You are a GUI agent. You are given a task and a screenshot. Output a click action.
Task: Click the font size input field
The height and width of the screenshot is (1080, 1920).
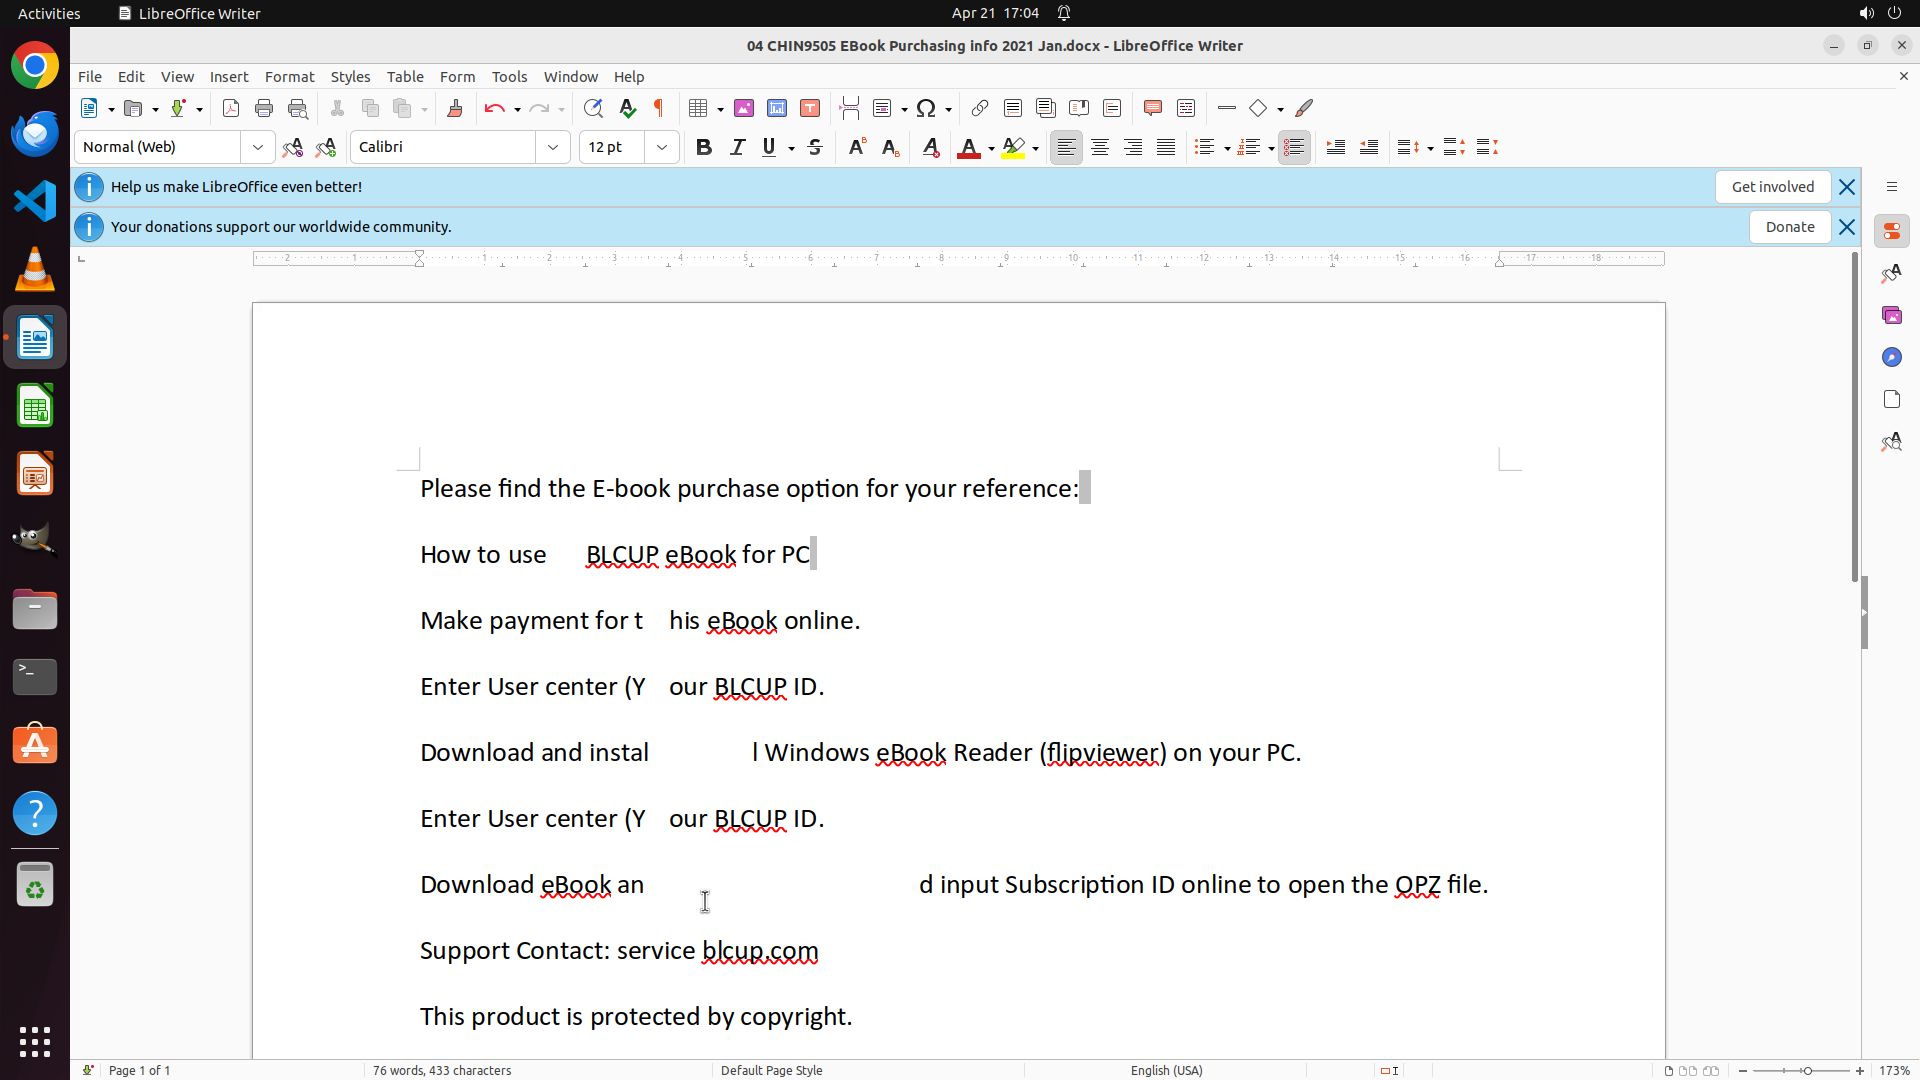point(612,147)
